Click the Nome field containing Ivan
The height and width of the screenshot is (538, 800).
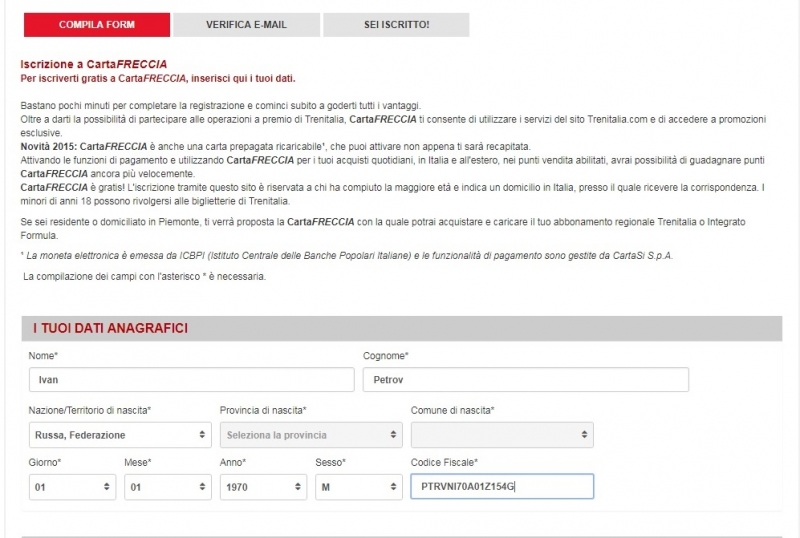click(191, 380)
